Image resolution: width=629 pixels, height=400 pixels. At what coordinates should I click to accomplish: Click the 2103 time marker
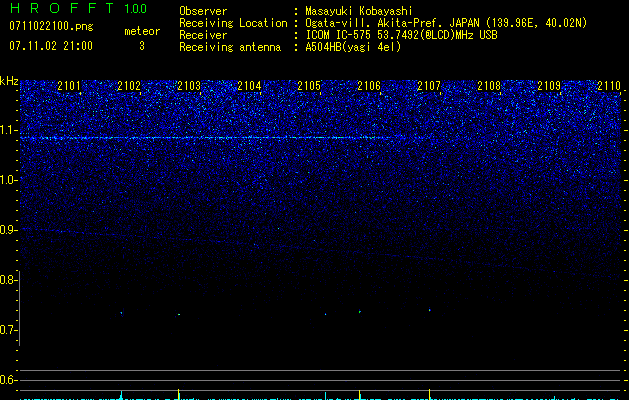coord(189,86)
